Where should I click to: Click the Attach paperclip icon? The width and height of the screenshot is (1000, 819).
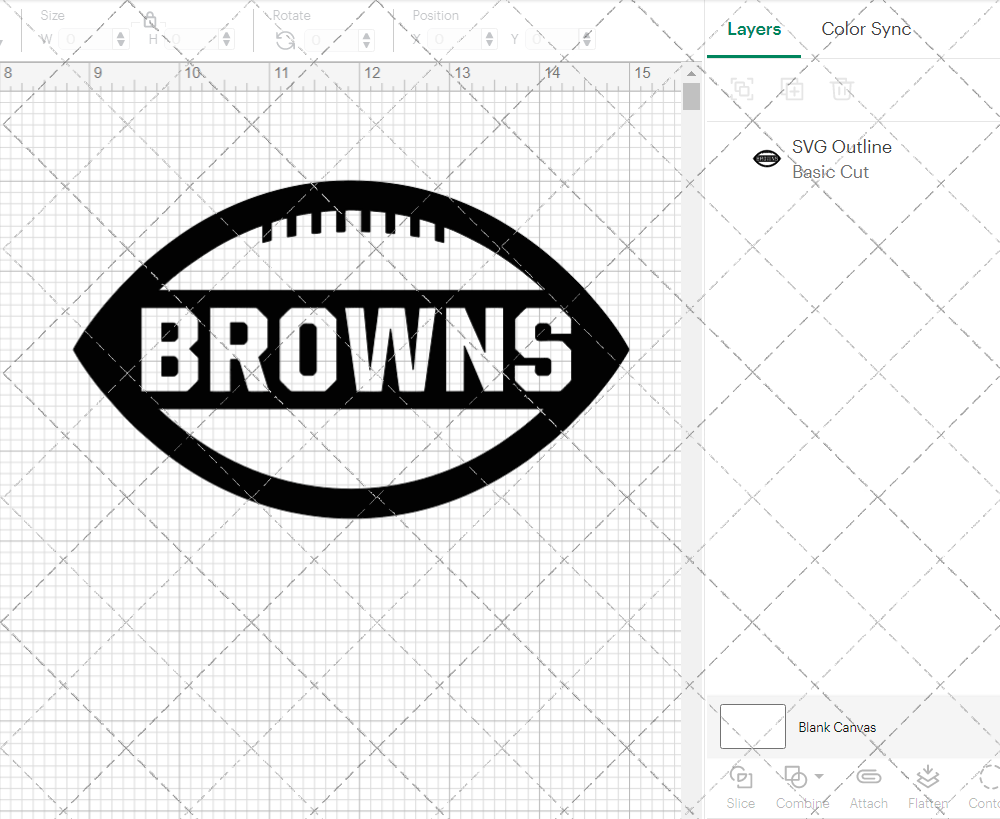[868, 778]
